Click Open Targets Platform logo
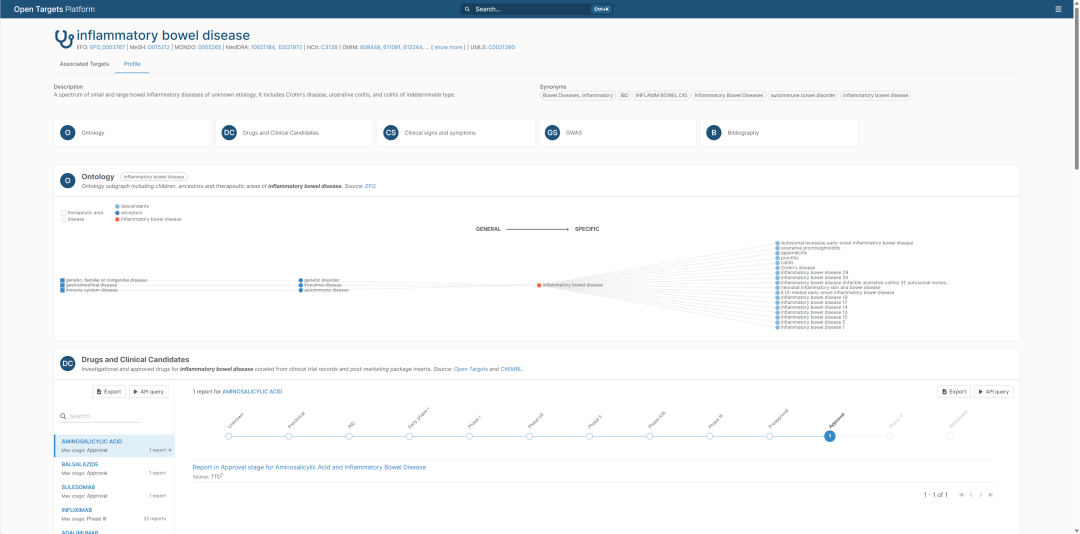Image resolution: width=1080 pixels, height=534 pixels. [x=54, y=9]
